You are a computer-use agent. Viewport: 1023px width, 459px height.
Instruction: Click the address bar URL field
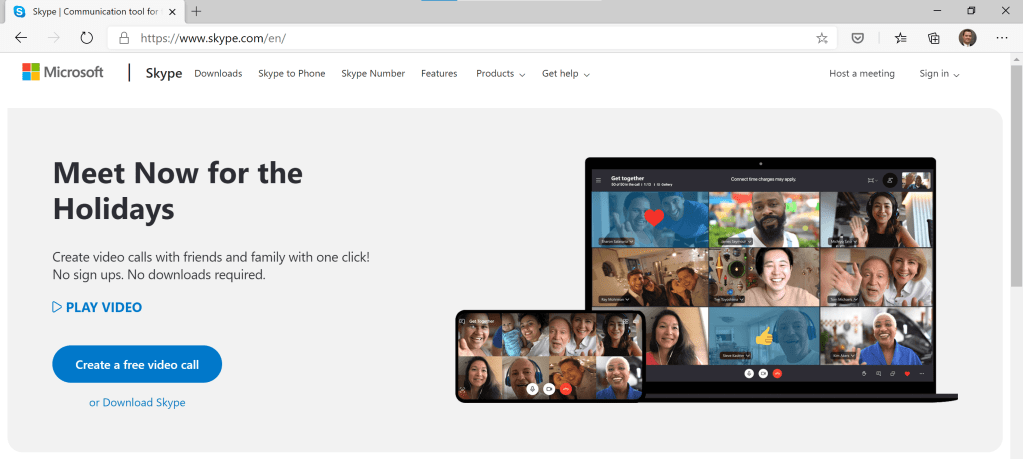(x=450, y=38)
